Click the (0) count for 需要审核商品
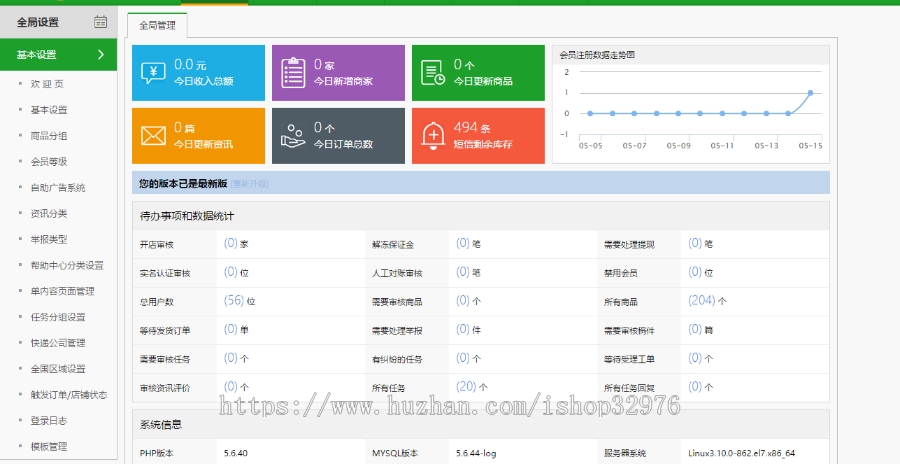The image size is (900, 464). [463, 300]
